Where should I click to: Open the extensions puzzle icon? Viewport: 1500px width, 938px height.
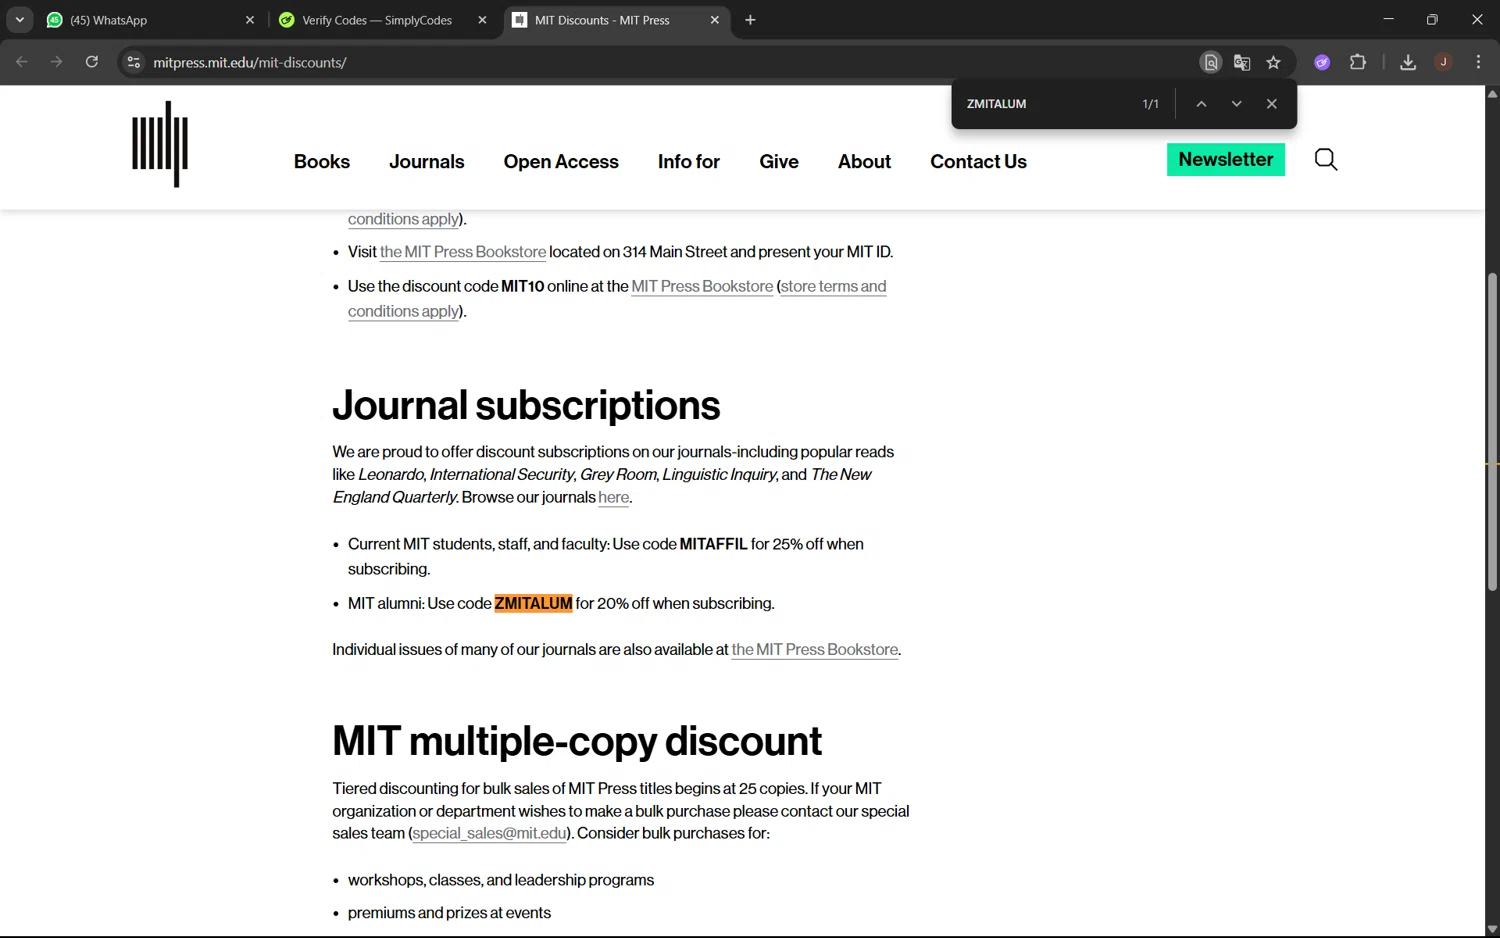[1357, 62]
